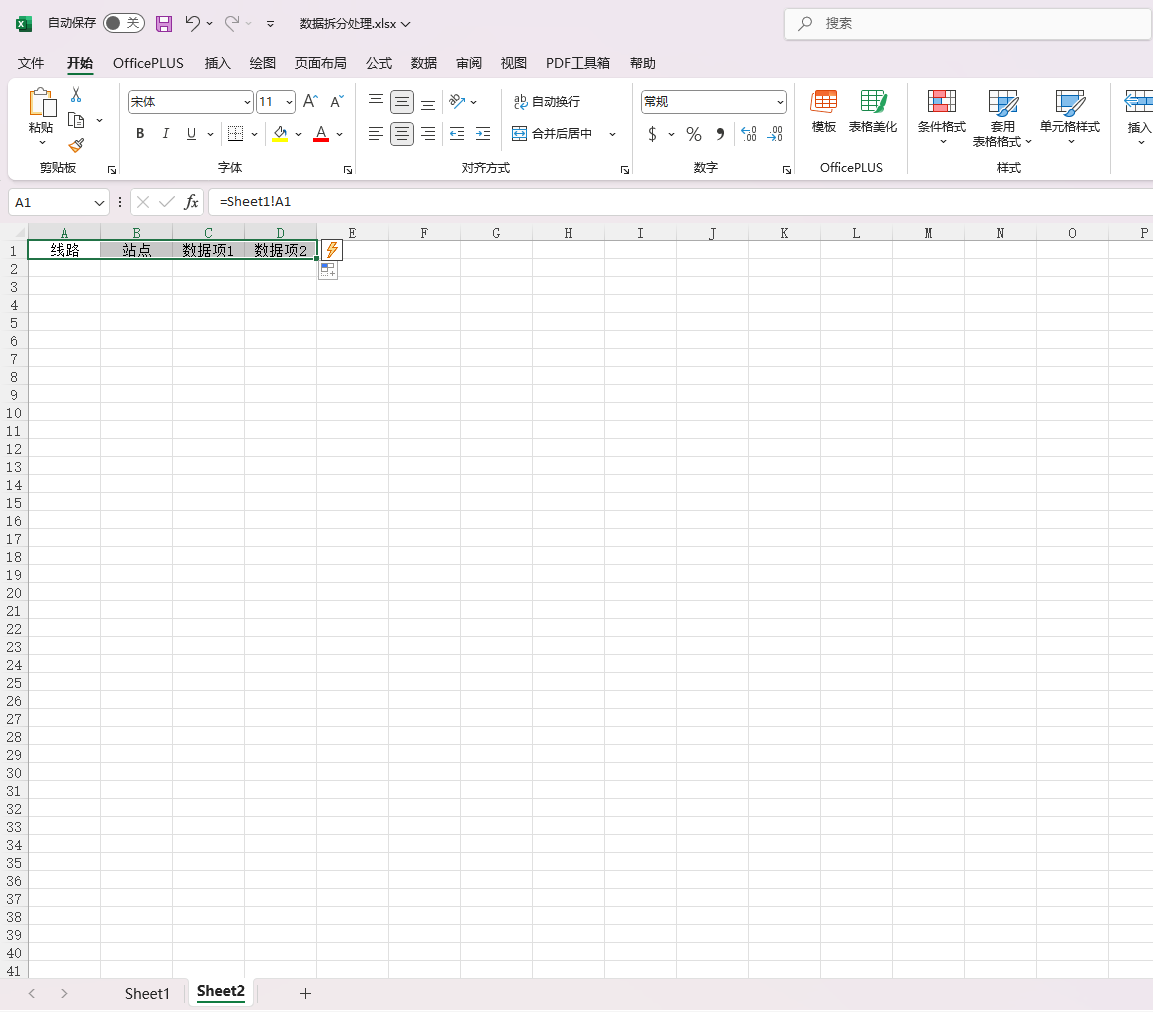Viewport: 1153px width, 1012px height.
Task: Expand the 合并后居中 dropdown arrow
Action: click(x=612, y=134)
